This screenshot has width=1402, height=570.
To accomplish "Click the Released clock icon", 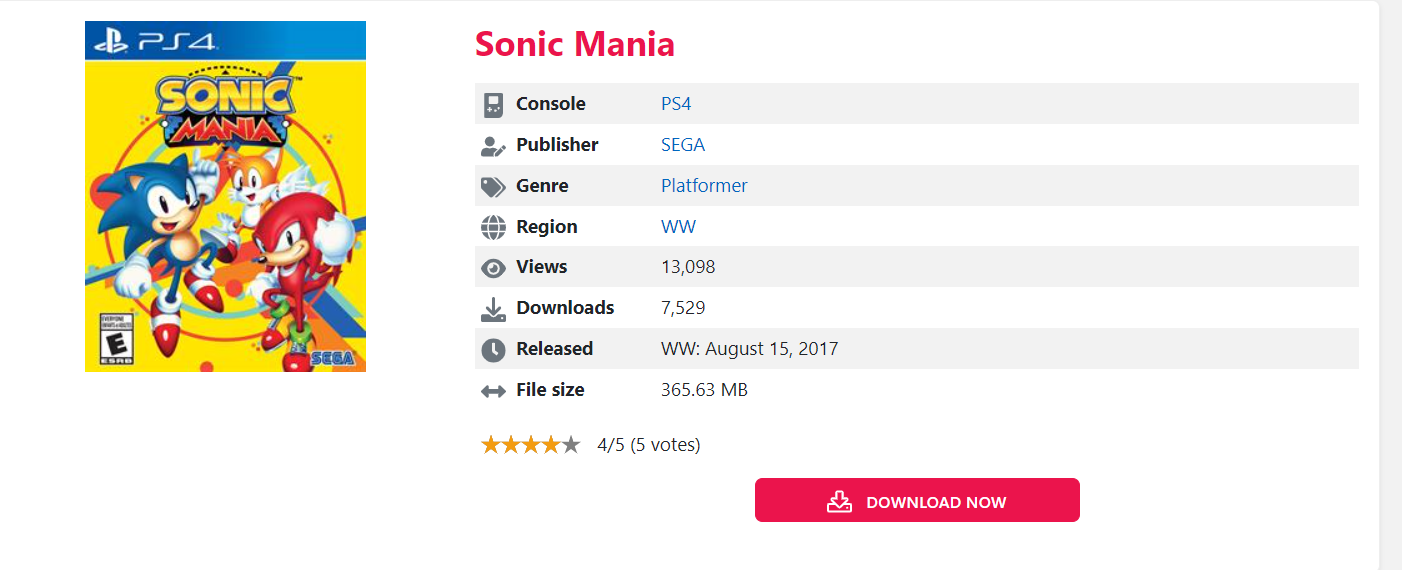I will (493, 350).
